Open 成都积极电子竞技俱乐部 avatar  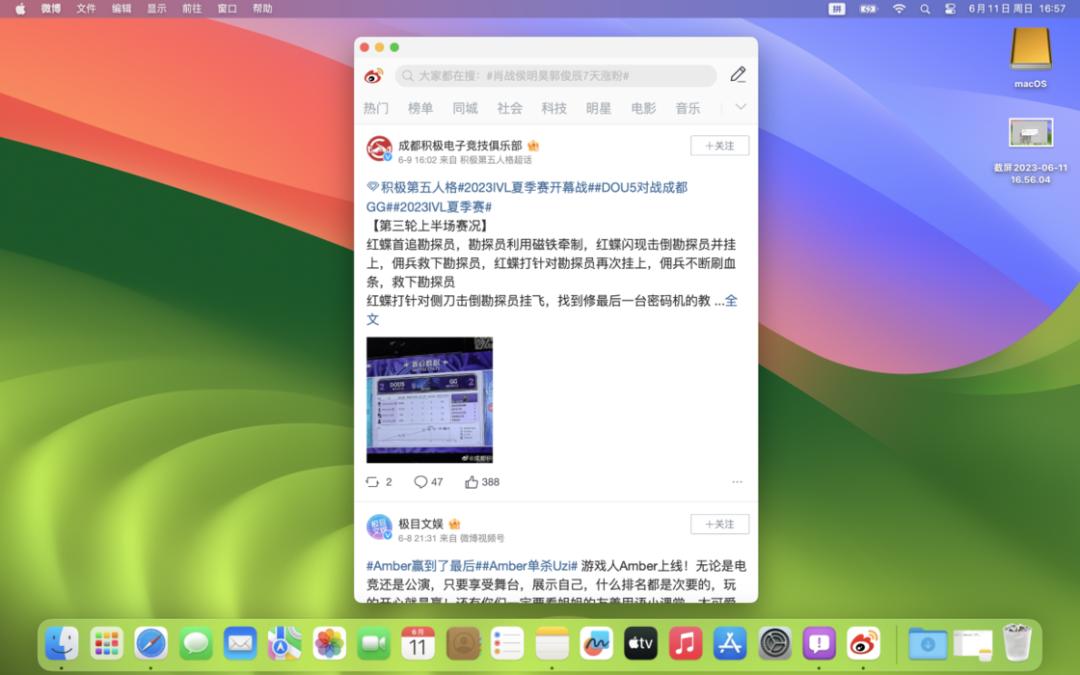(x=379, y=148)
